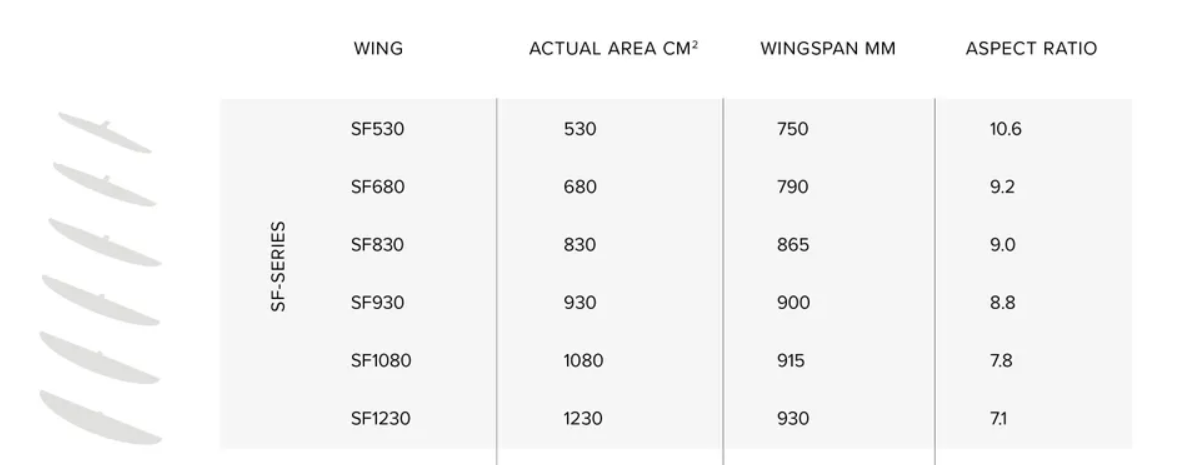
Task: Select the ASPECT RATIO column header
Action: pos(1031,48)
